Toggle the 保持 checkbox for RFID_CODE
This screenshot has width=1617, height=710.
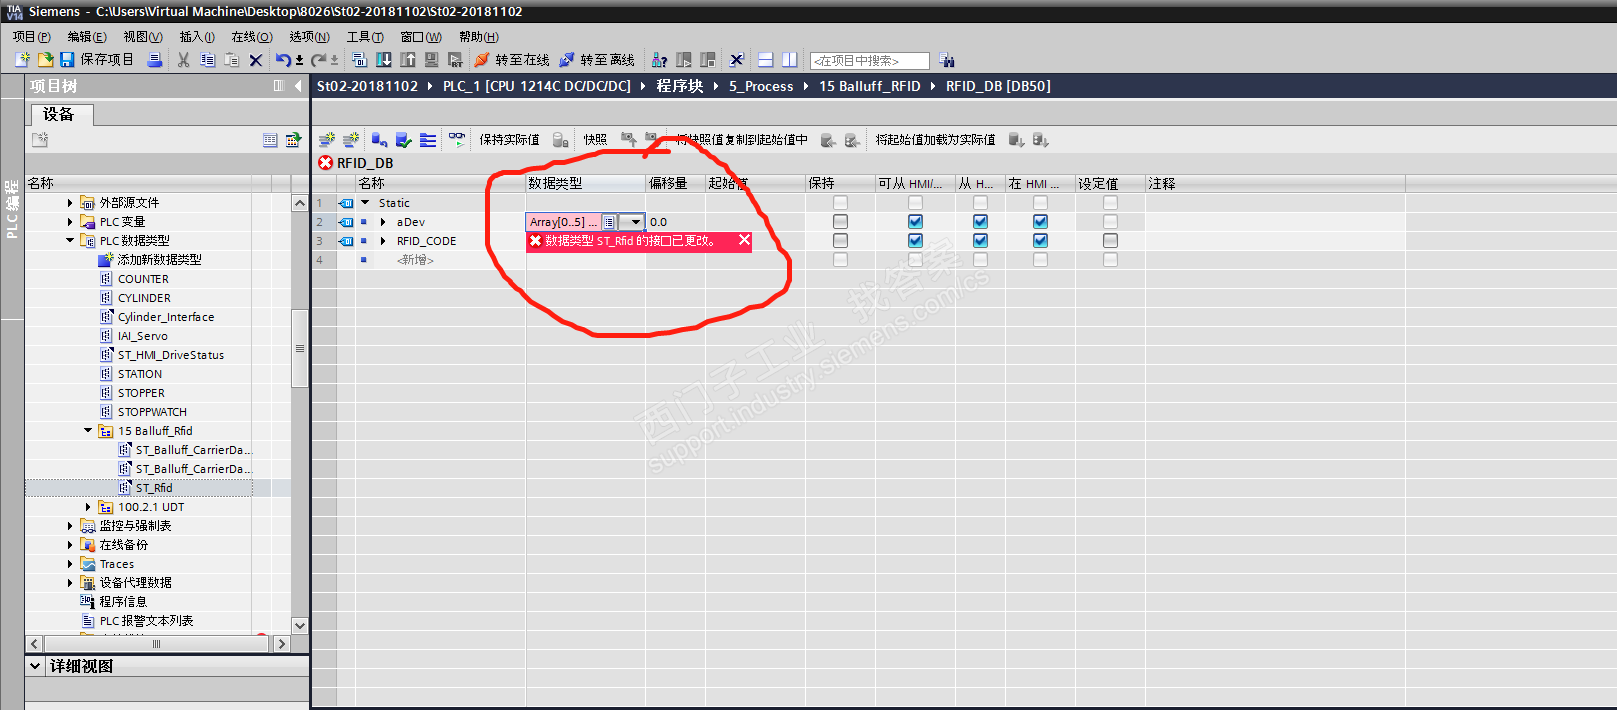840,241
